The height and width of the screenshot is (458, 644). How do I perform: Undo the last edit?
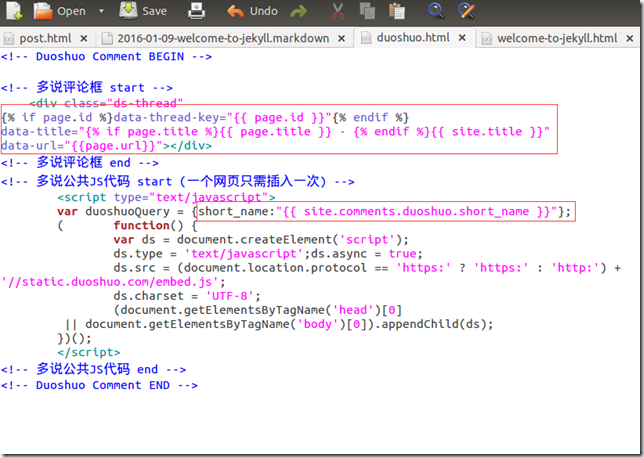pos(252,11)
